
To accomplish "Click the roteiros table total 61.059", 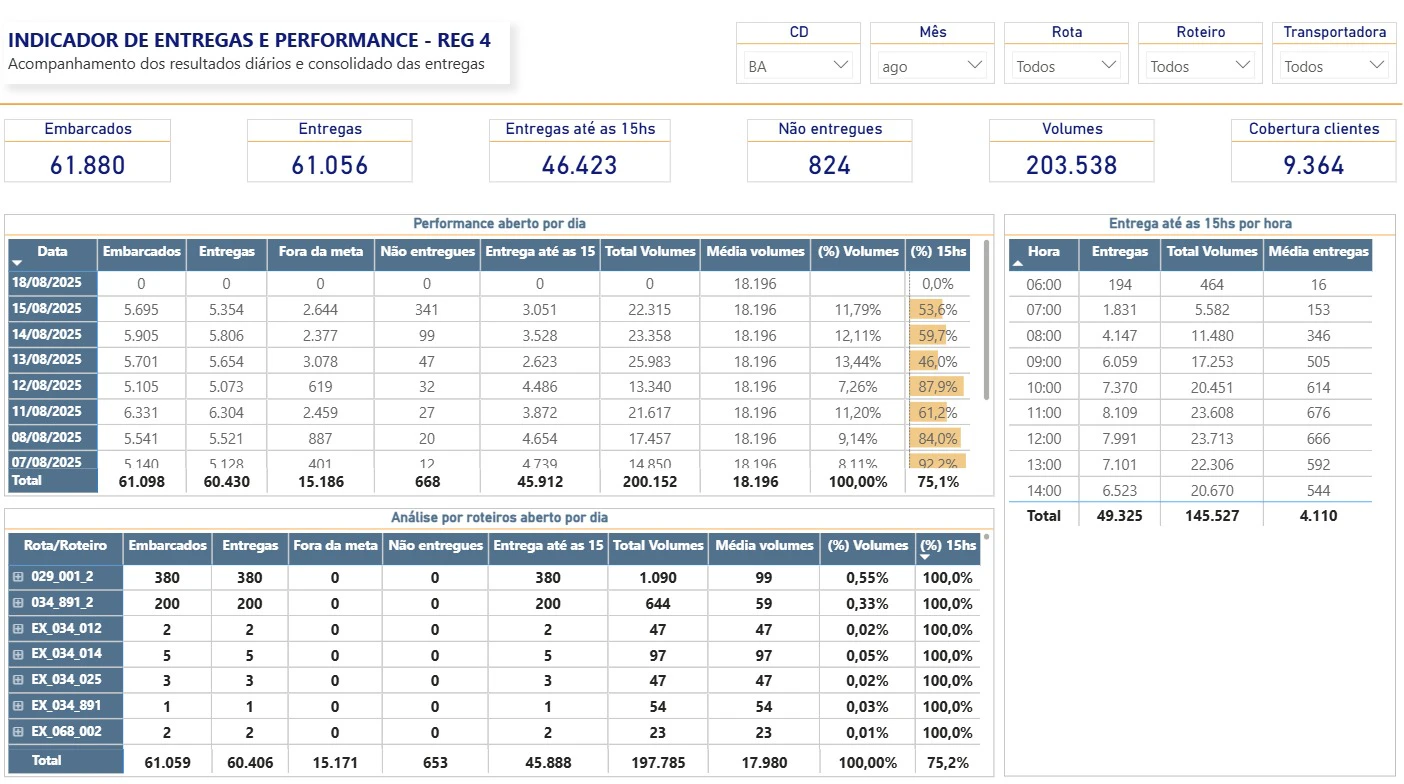I will pos(168,762).
